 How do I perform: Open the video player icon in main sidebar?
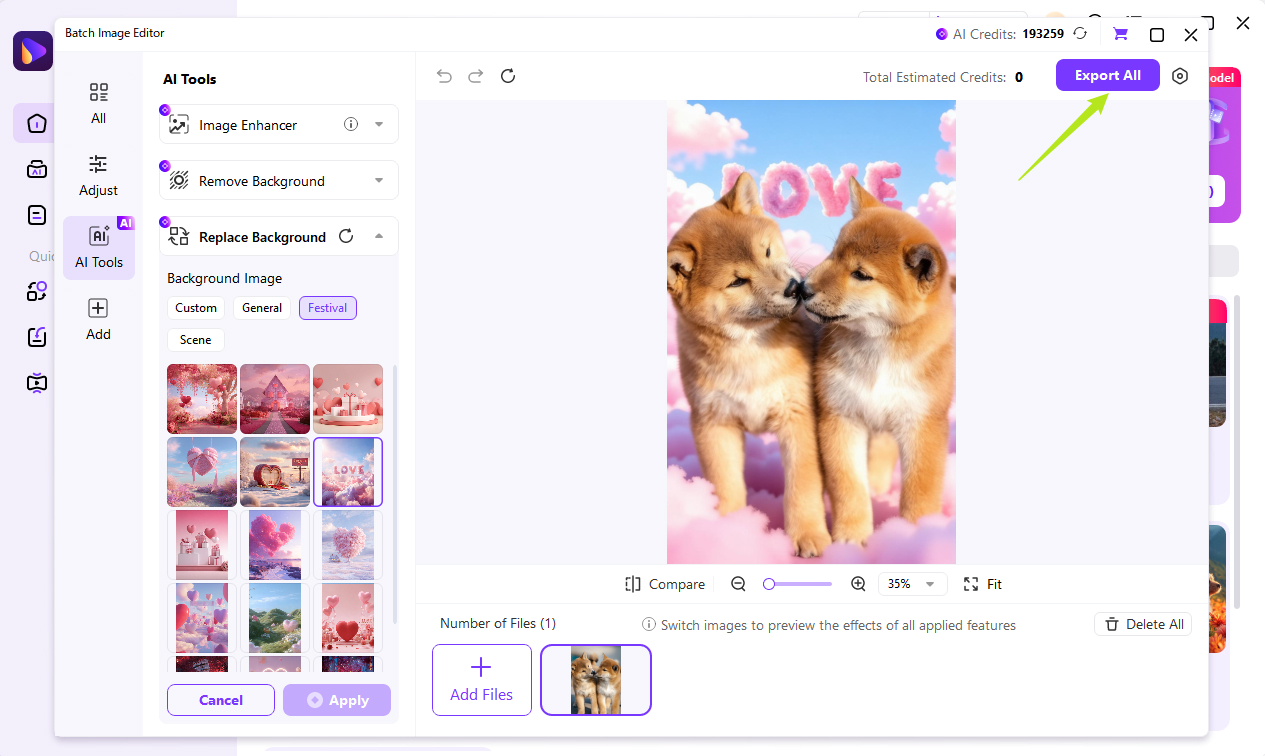tap(37, 383)
